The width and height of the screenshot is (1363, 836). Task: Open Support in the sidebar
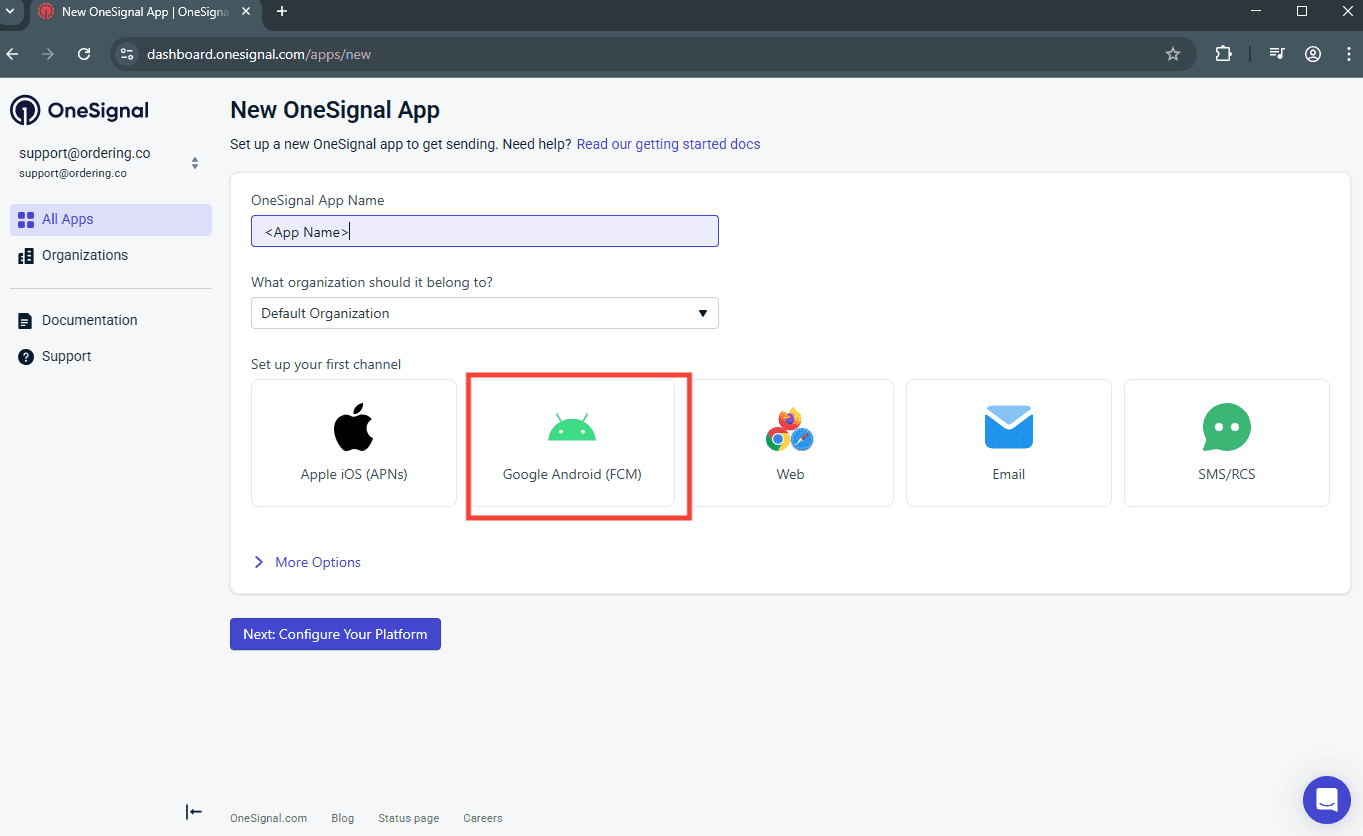click(111, 357)
